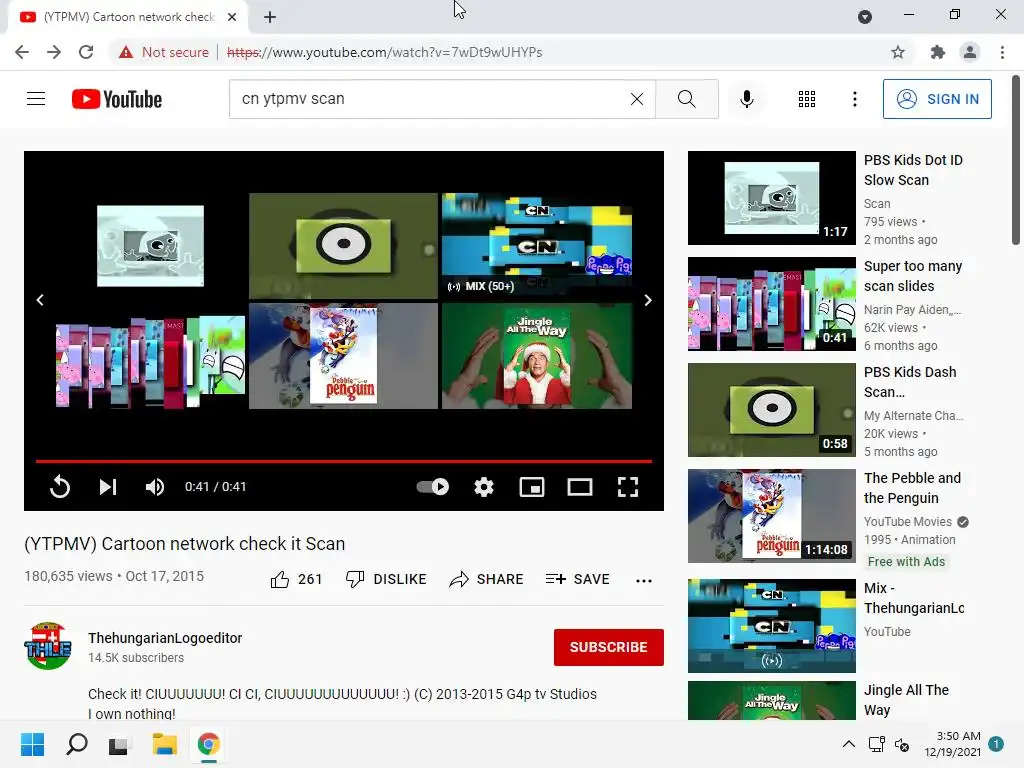
Task: Skip to the next video
Action: point(108,487)
